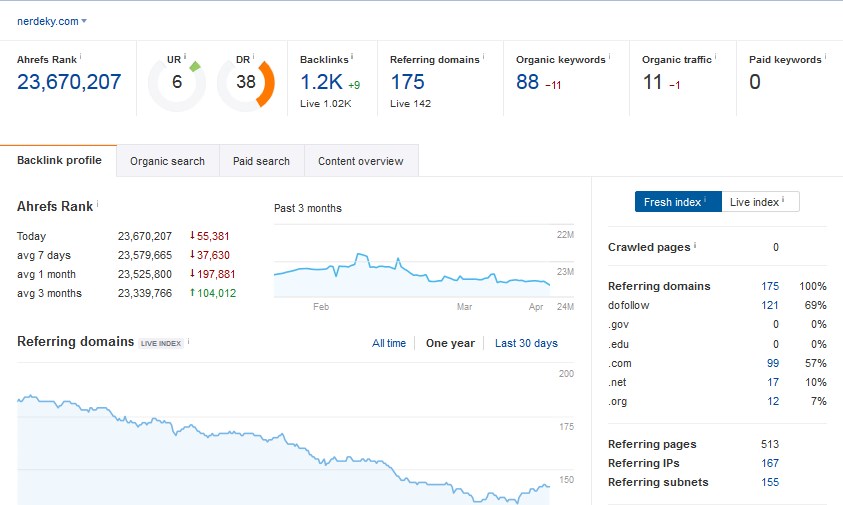Viewport: 843px width, 505px height.
Task: Click info icon next to Paid keywords
Action: 825,56
